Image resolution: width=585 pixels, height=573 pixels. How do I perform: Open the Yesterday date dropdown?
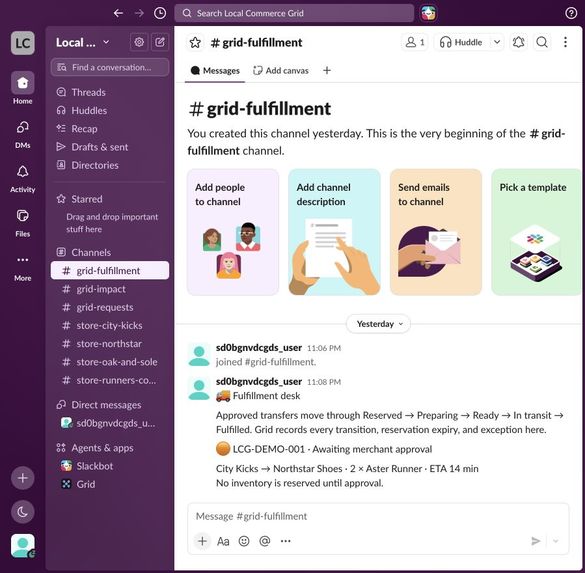(379, 324)
